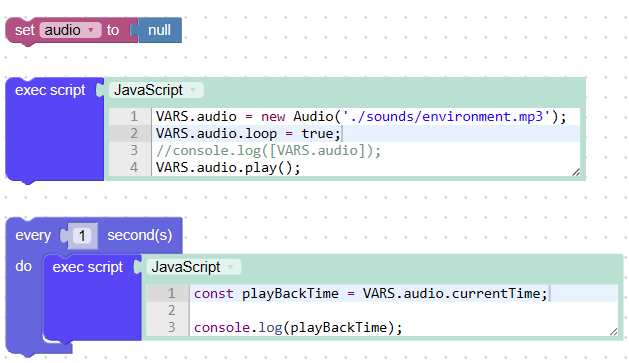Open the audio variable dropdown
This screenshot has width=629, height=363.
click(71, 30)
